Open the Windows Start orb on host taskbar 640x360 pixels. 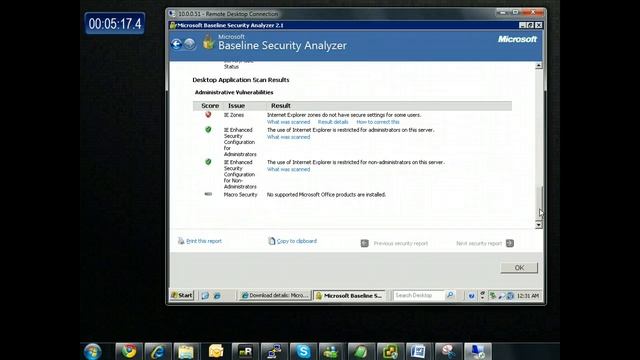93,351
